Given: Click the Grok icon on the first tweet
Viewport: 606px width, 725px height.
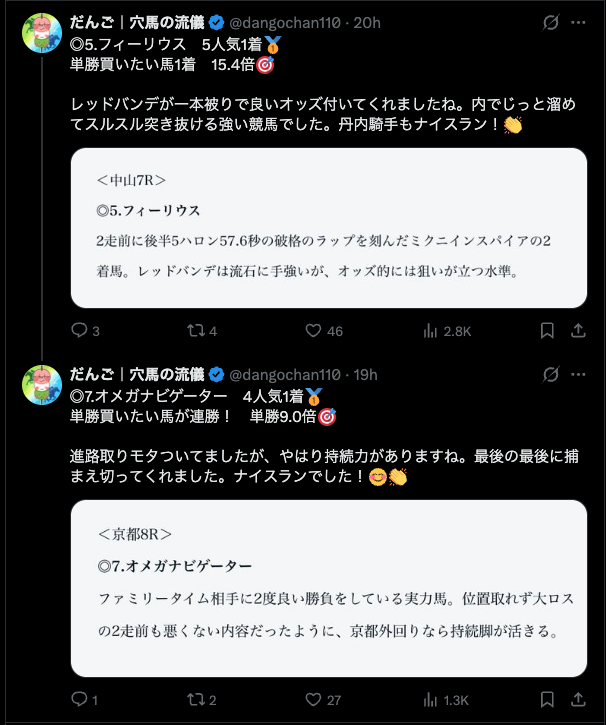Looking at the screenshot, I should (549, 23).
